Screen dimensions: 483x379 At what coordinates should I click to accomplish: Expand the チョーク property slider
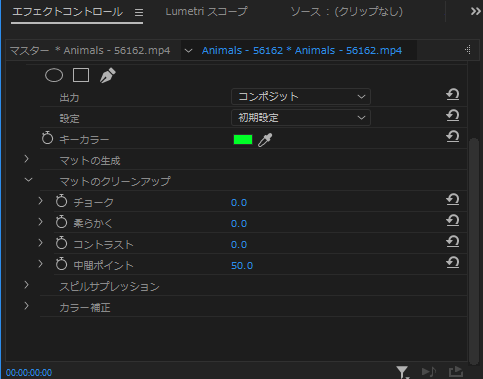coord(40,201)
